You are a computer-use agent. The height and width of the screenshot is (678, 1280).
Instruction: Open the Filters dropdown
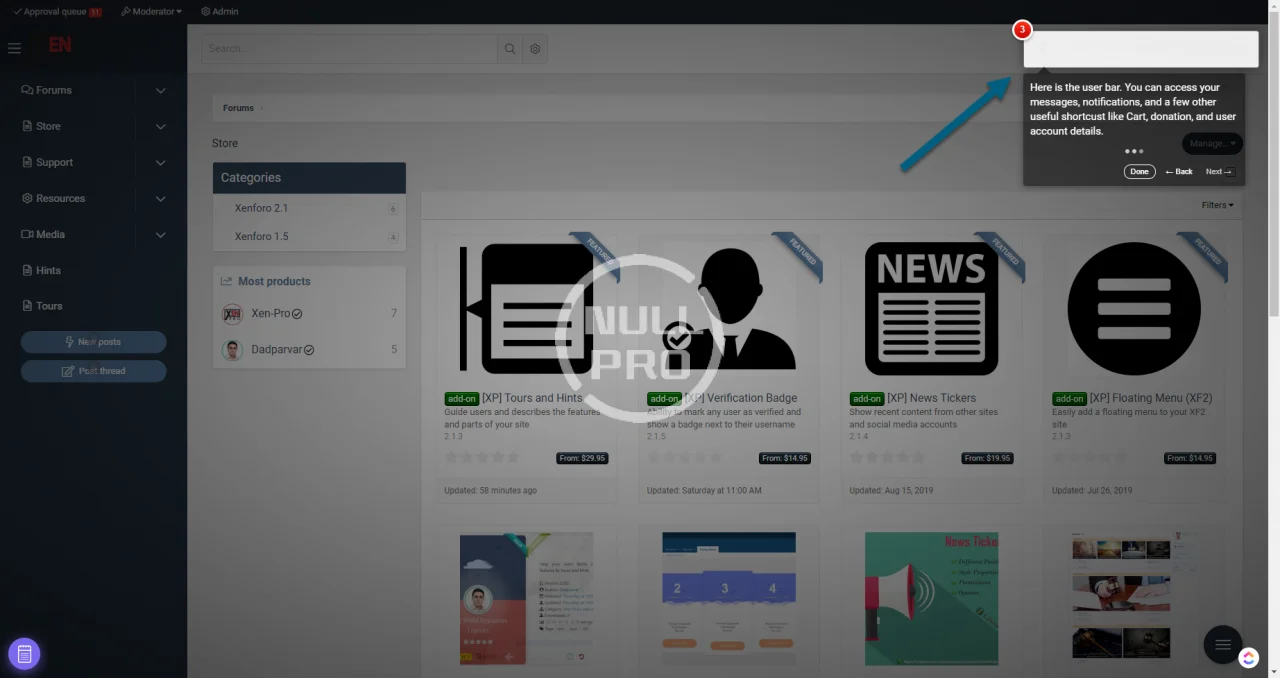tap(1217, 205)
